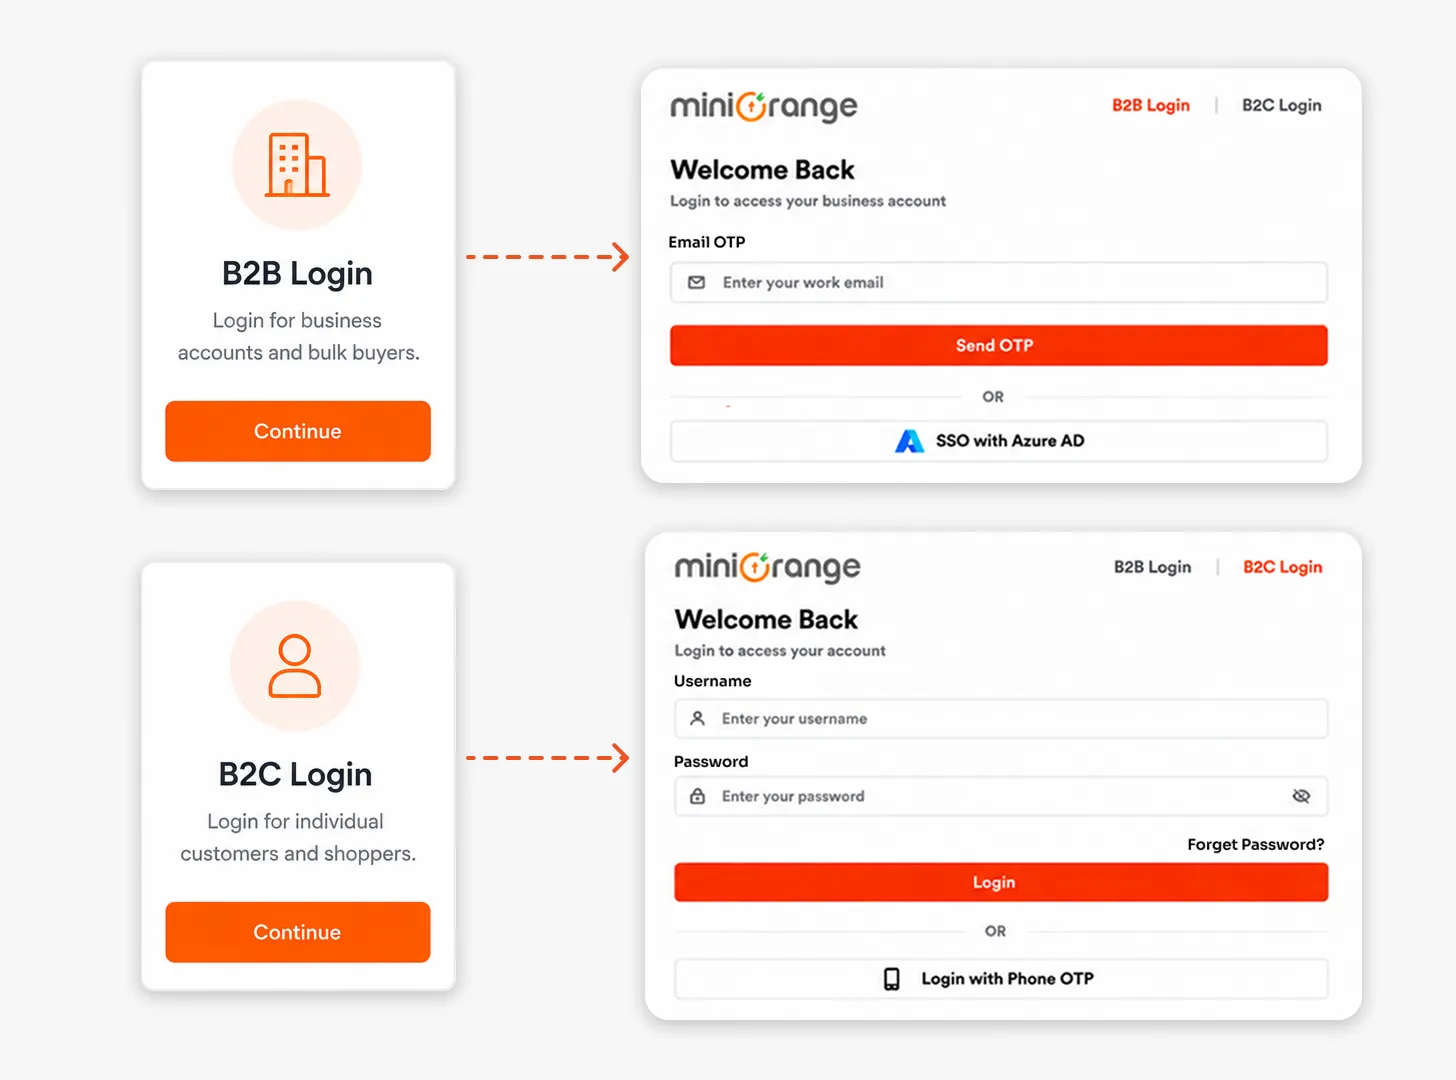Viewport: 1456px width, 1080px height.
Task: Click the Welcome Back heading in B2C panel
Action: pyautogui.click(x=766, y=620)
